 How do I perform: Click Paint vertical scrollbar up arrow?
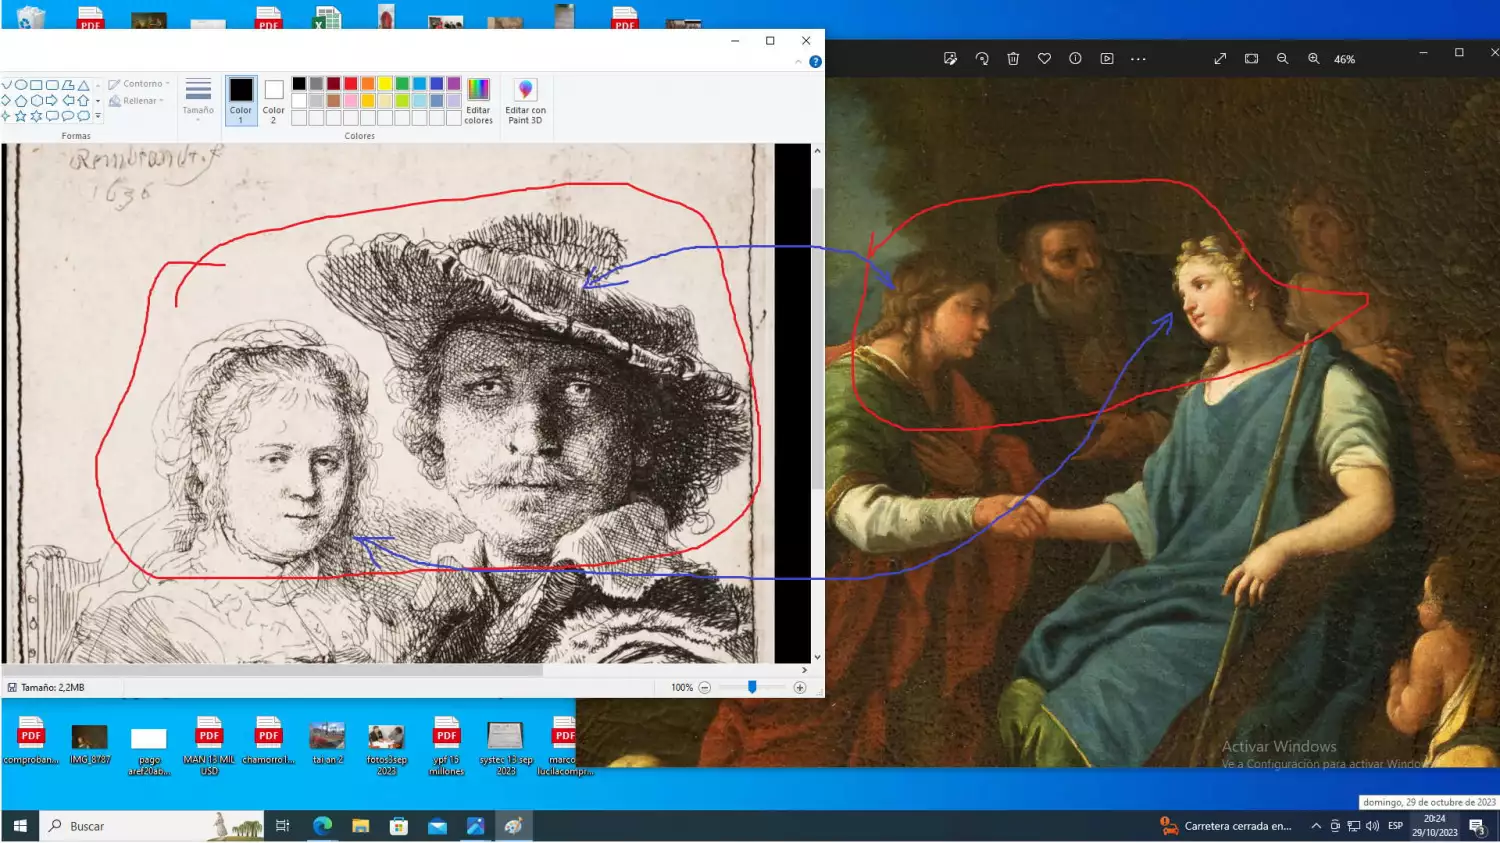(x=817, y=151)
